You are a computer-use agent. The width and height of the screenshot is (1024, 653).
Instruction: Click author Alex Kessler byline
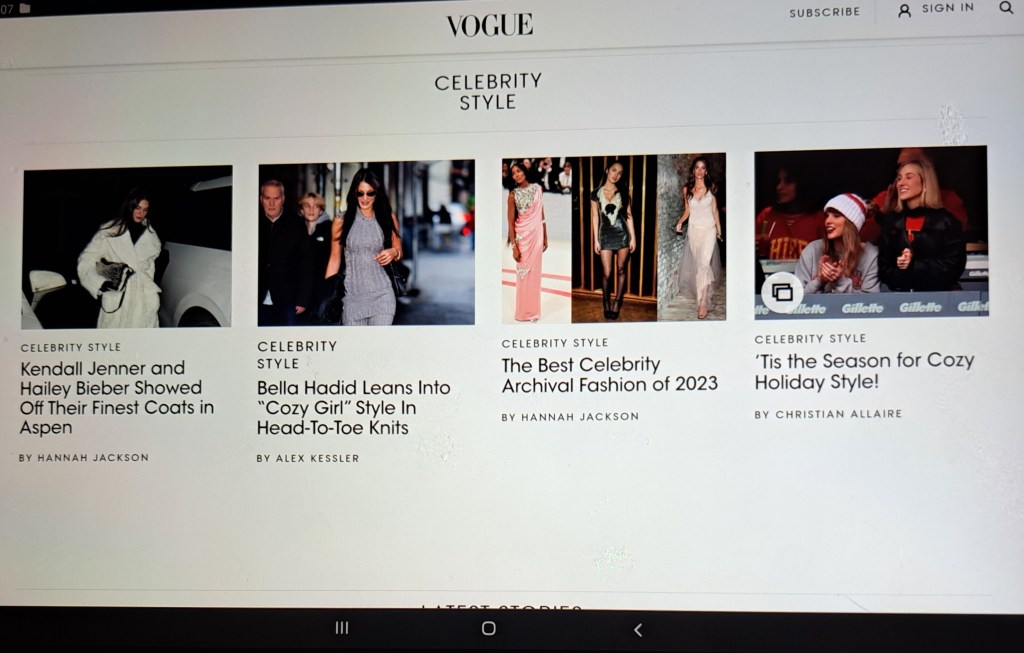pos(307,458)
